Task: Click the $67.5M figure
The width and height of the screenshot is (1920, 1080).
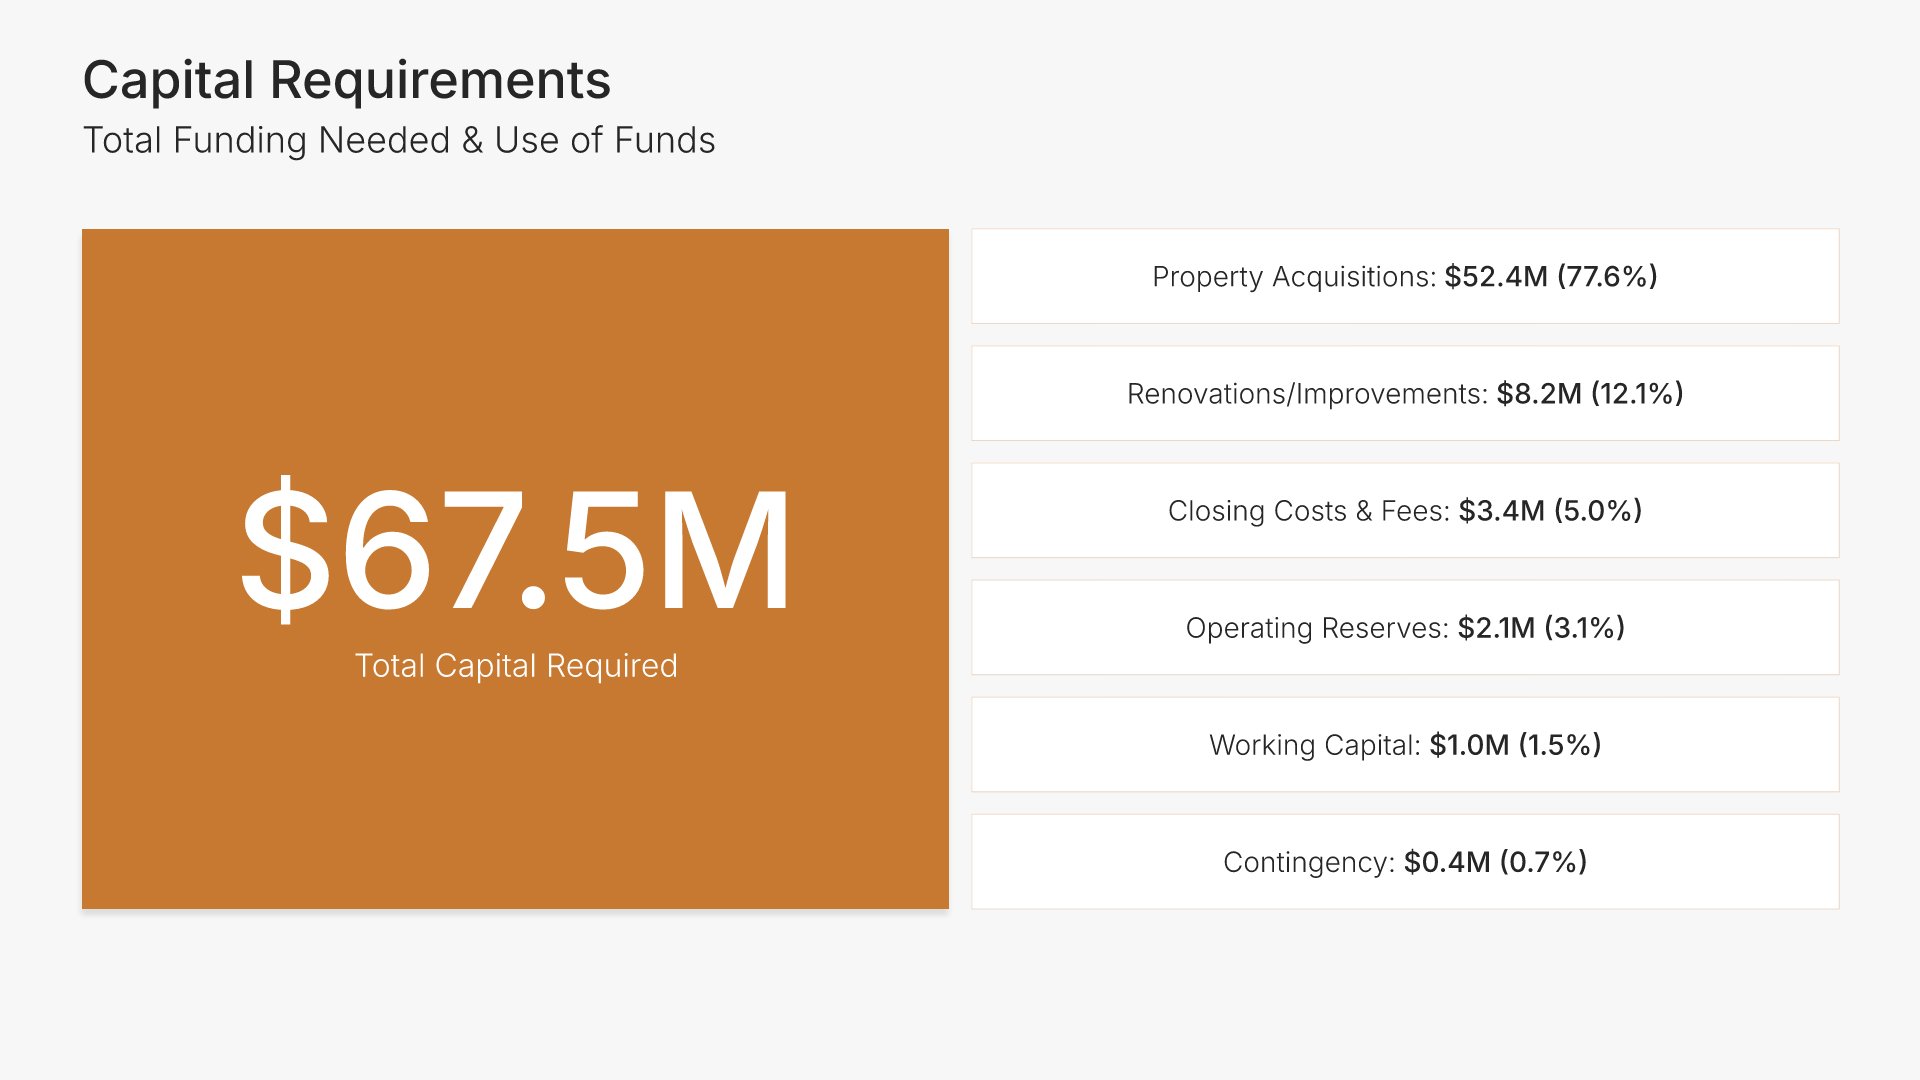Action: point(515,548)
